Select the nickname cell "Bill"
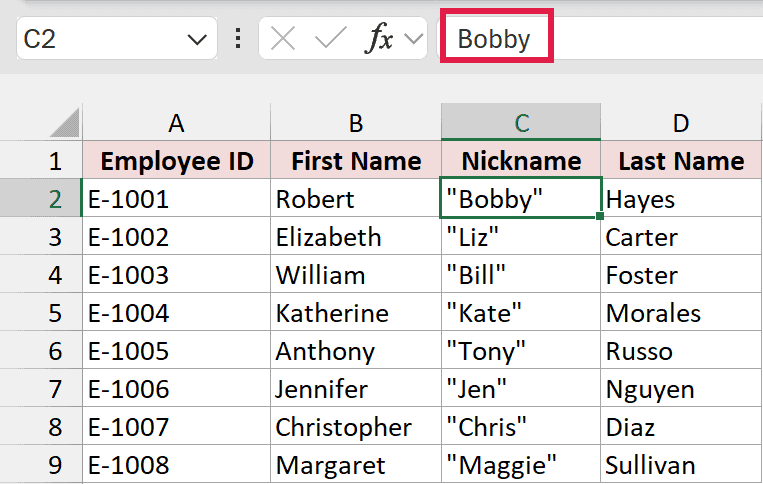 [521, 274]
